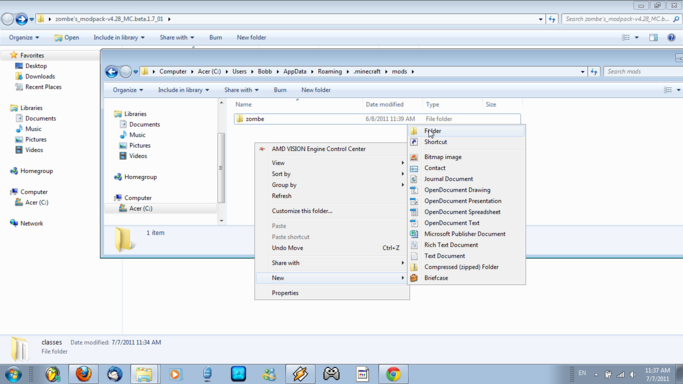Screen dimensions: 683x384
Task: Open Include in library in modpack window
Action: tap(118, 37)
